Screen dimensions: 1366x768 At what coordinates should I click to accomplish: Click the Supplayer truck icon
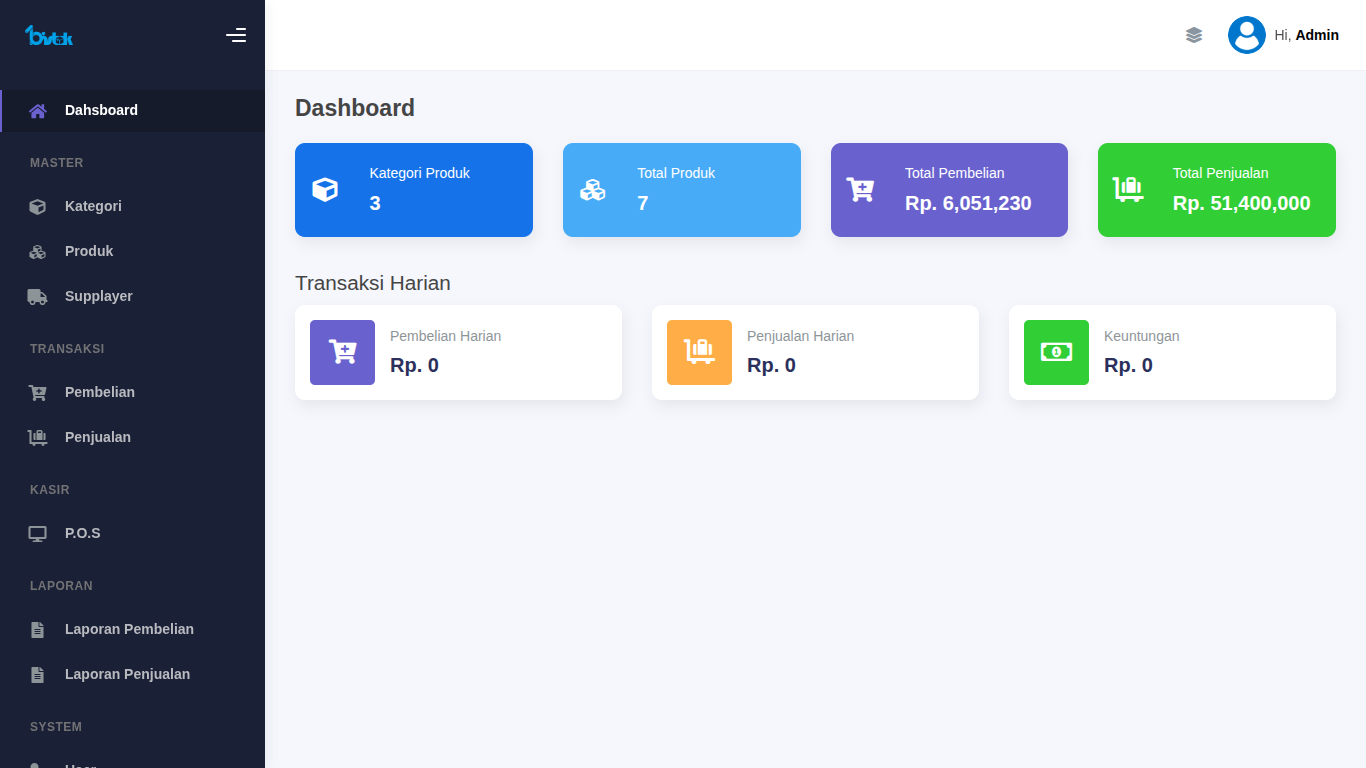pyautogui.click(x=37, y=296)
